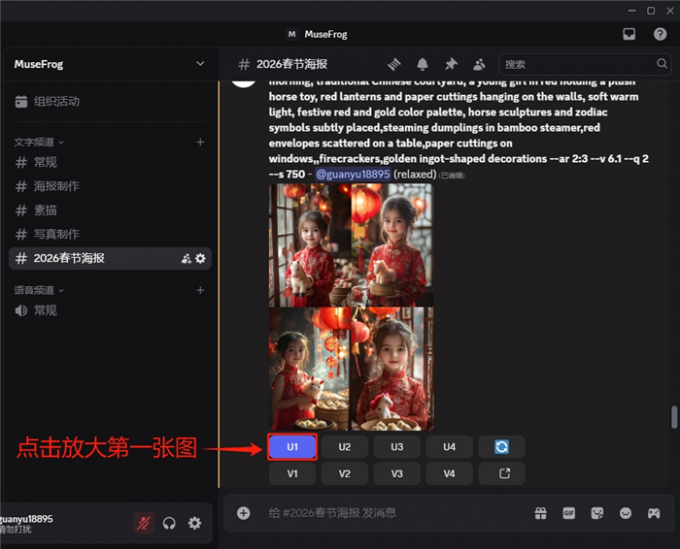Open the 素描 channel

point(110,210)
